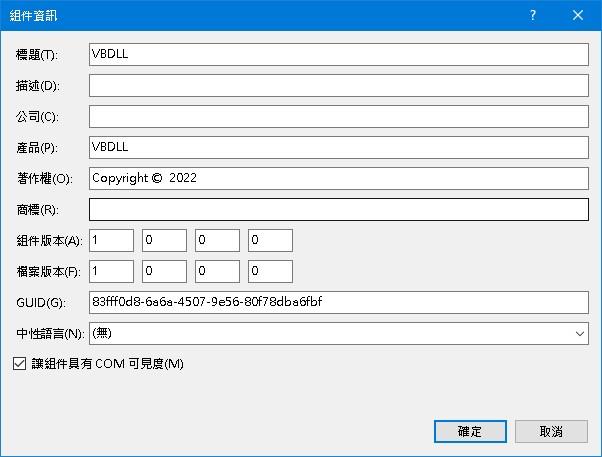The width and height of the screenshot is (602, 457).
Task: Toggle 讓組件具有 COM 可見度 checkbox
Action: click(x=19, y=364)
